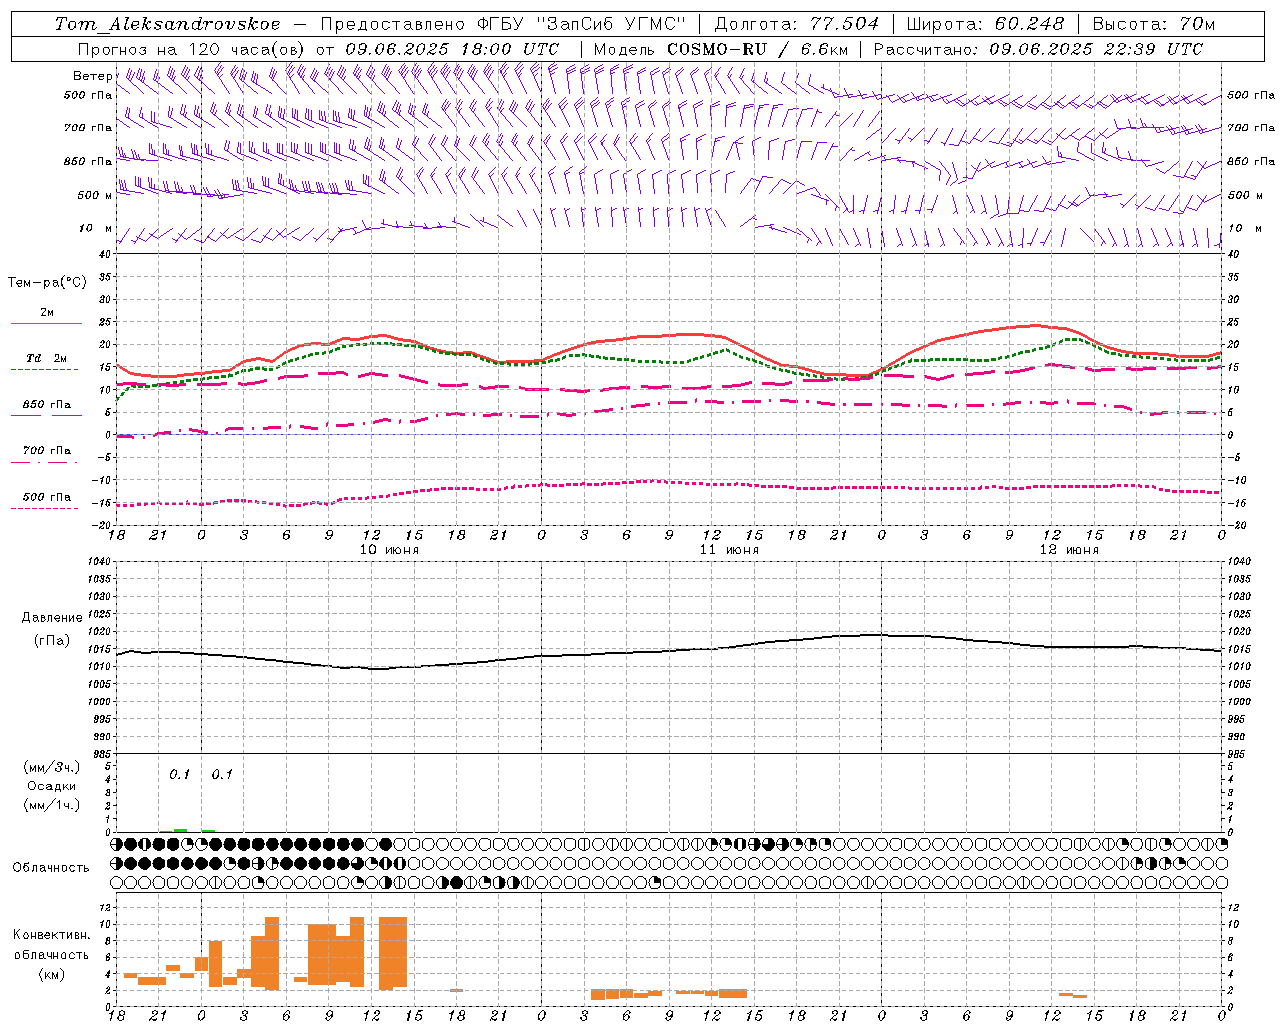Click the 12 июня date label
The image size is (1280, 1024).
click(x=1069, y=550)
